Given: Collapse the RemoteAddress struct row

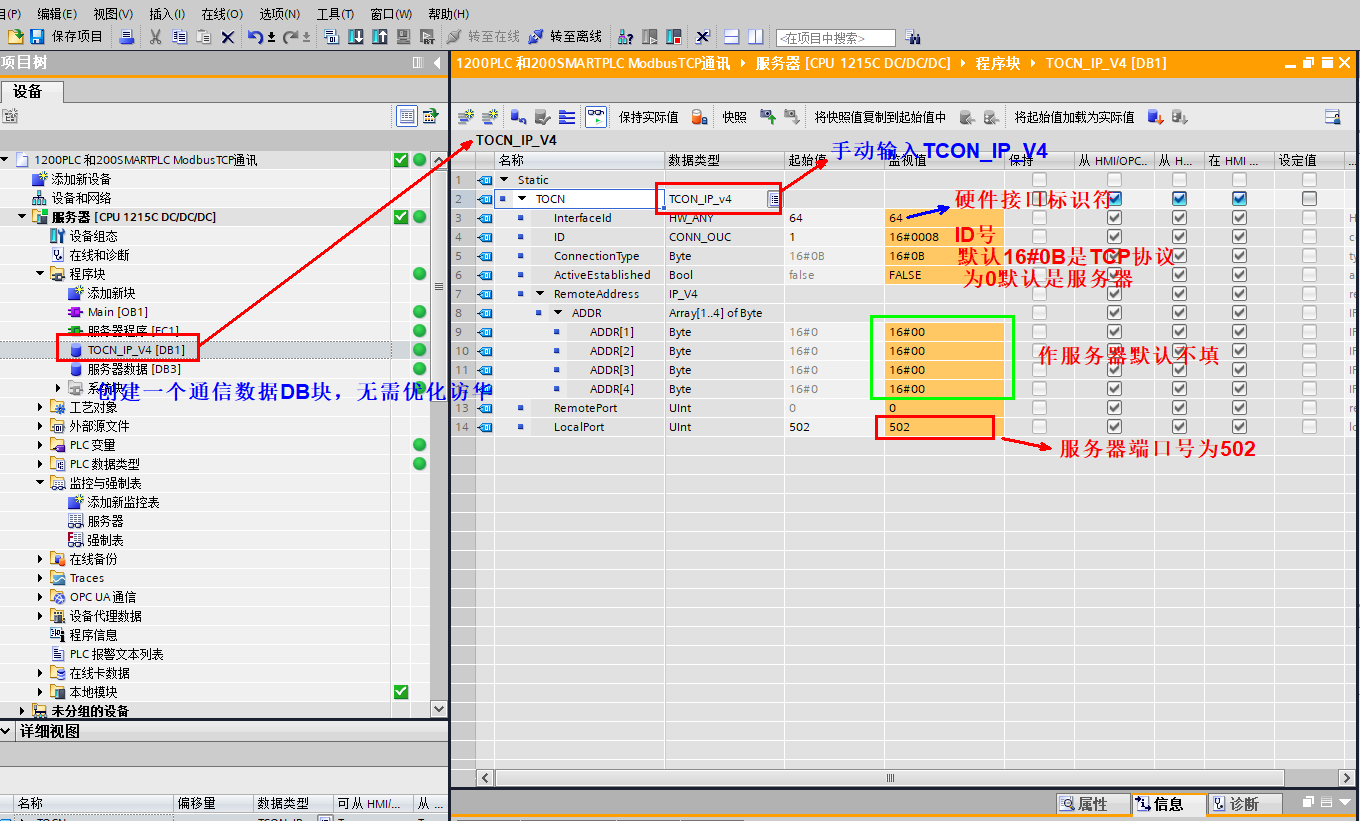Looking at the screenshot, I should coord(540,294).
